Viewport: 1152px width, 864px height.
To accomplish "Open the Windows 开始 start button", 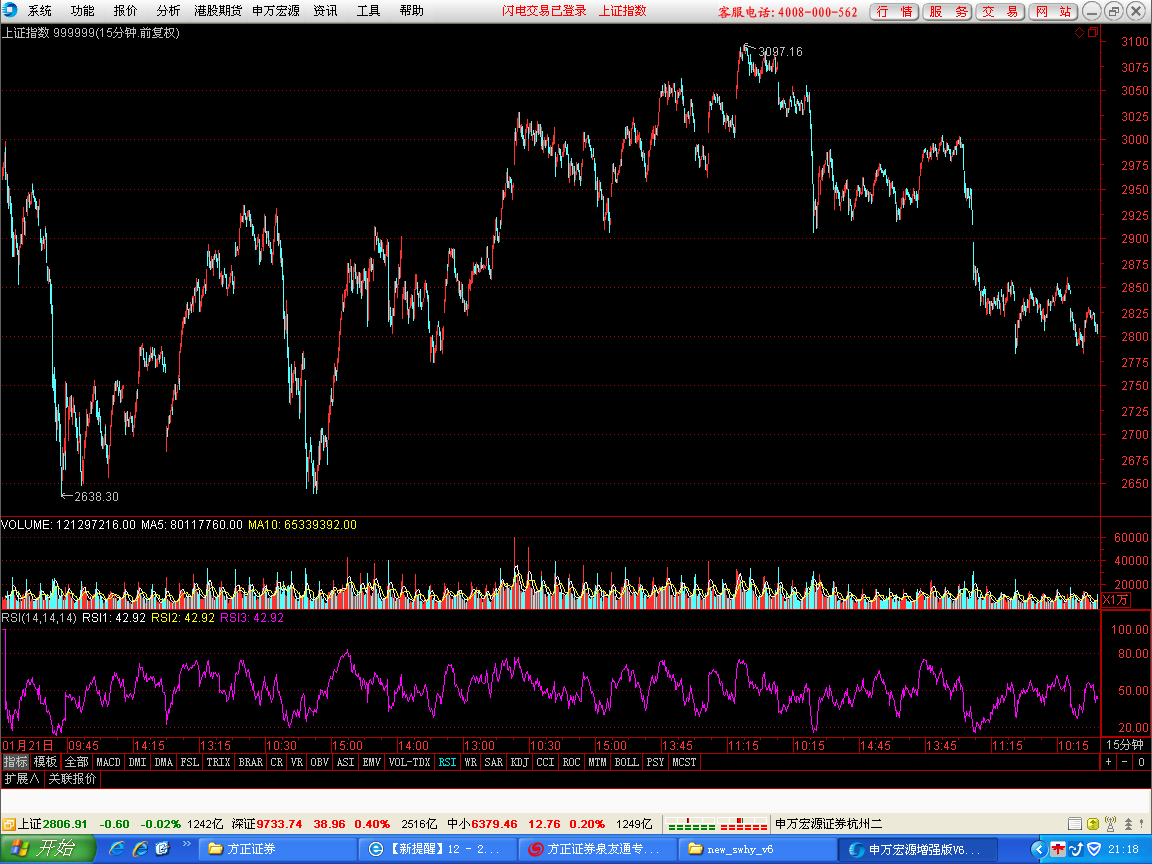I will click(x=48, y=849).
